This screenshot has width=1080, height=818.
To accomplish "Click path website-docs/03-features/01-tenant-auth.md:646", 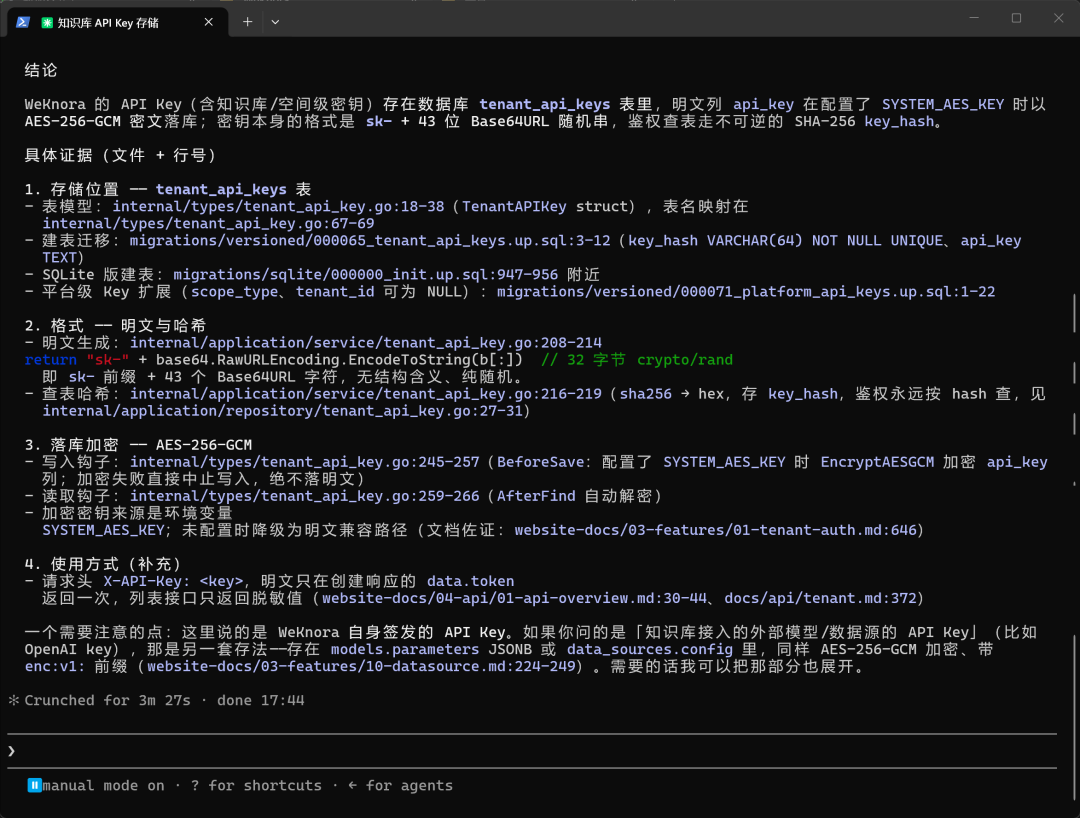I will pyautogui.click(x=716, y=530).
